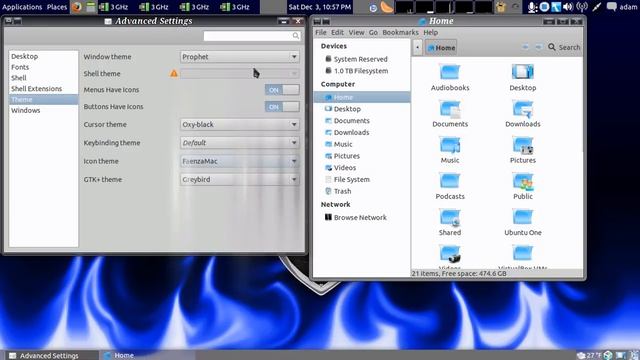Open the Cursor theme dropdown

click(x=240, y=124)
